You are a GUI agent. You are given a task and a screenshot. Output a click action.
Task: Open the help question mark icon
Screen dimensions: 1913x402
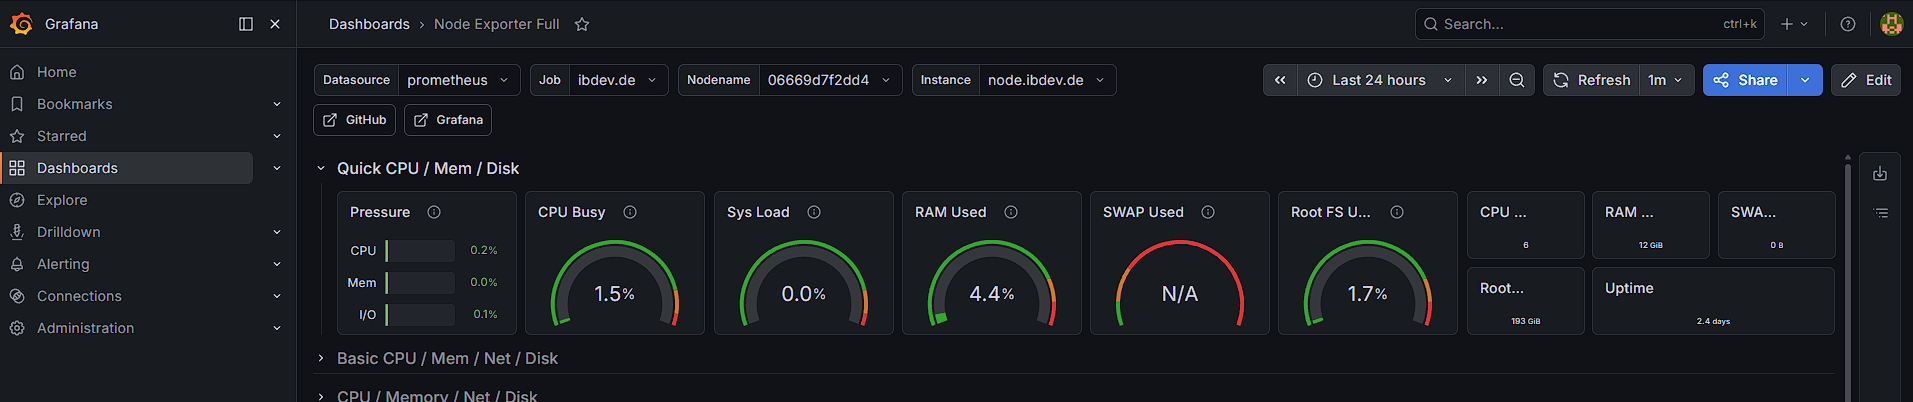(1848, 24)
